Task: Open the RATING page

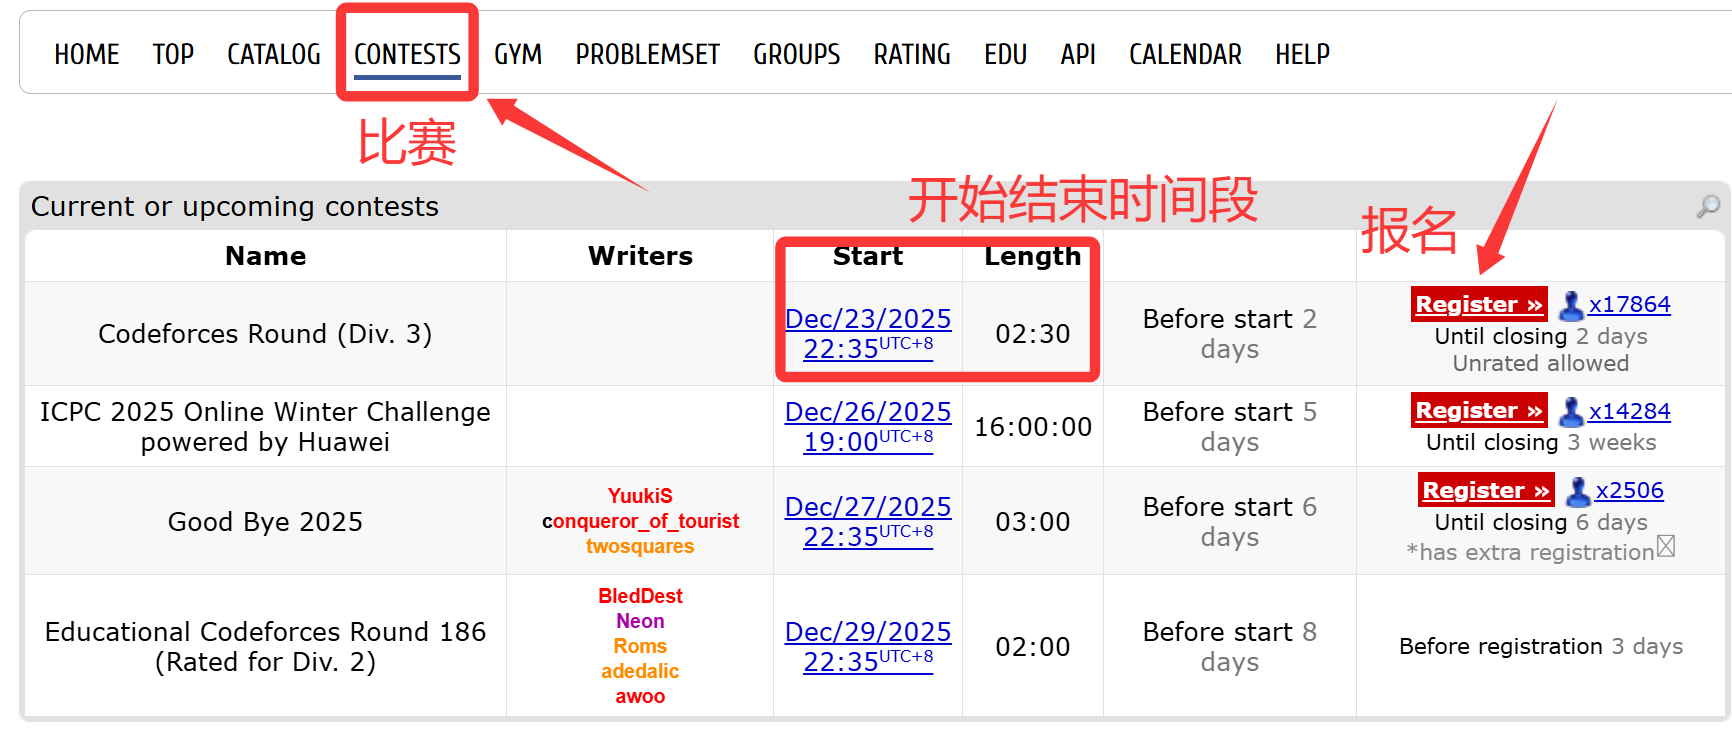Action: [911, 54]
